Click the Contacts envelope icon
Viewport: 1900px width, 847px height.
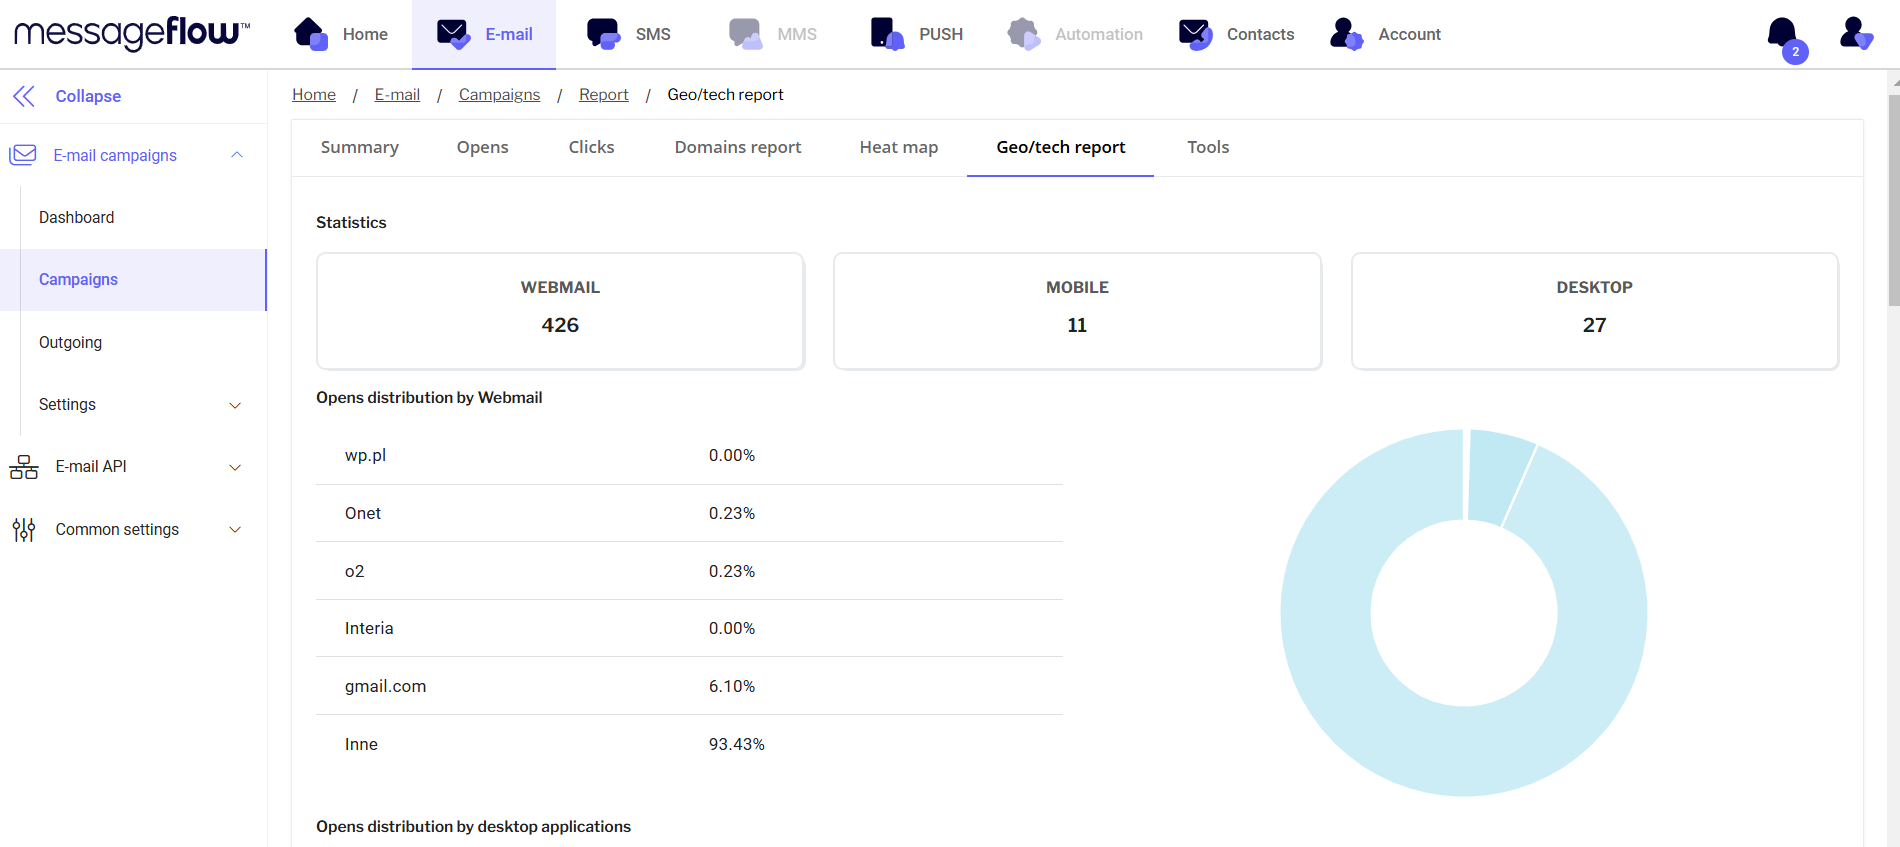[1195, 34]
